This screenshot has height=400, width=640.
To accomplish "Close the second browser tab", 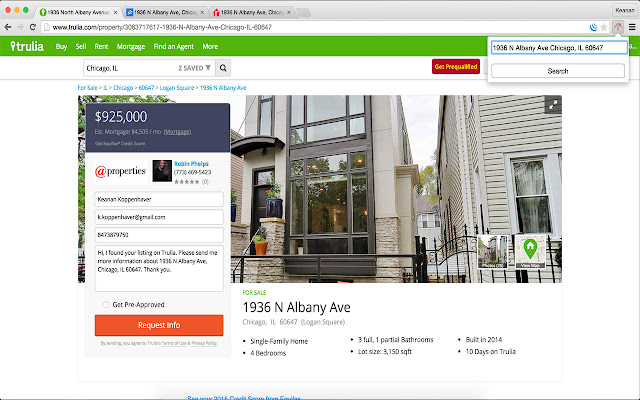I will (202, 13).
